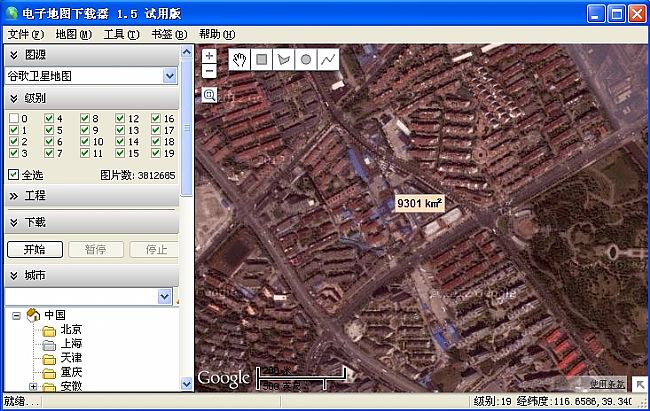Click the 北京 folder icon

pyautogui.click(x=49, y=331)
